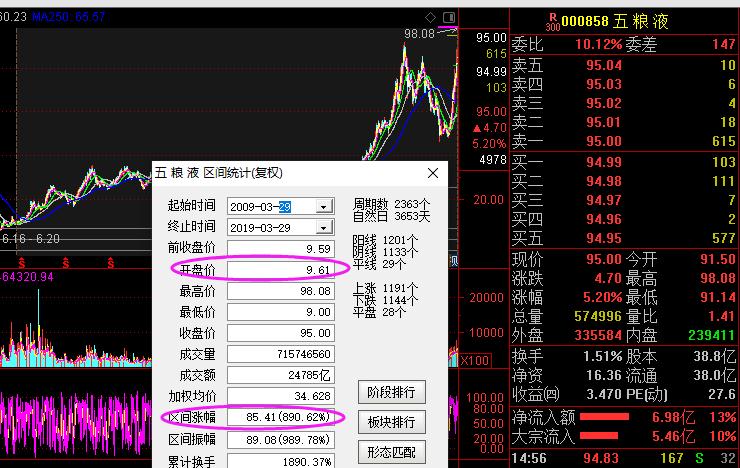Click the 卖一 price 95.00
The width and height of the screenshot is (740, 468).
(x=604, y=141)
